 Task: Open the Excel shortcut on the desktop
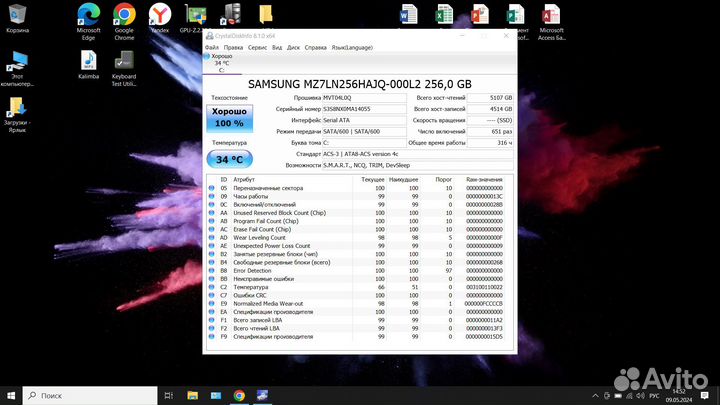pyautogui.click(x=444, y=15)
